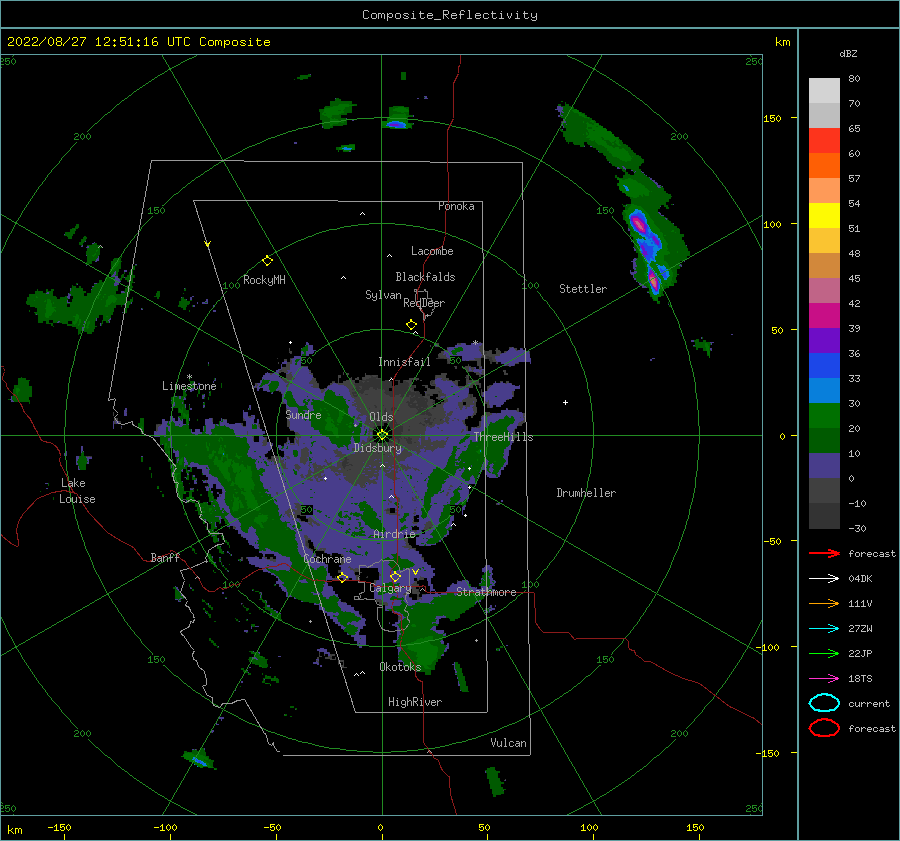Click the yellow diamond marker near RockyMH

267,261
